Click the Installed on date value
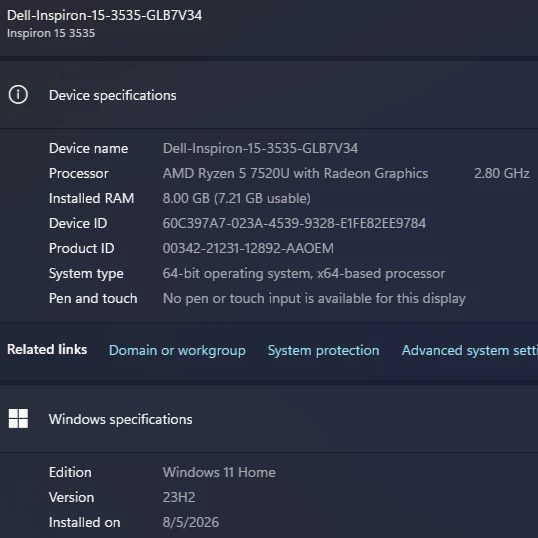 190,522
